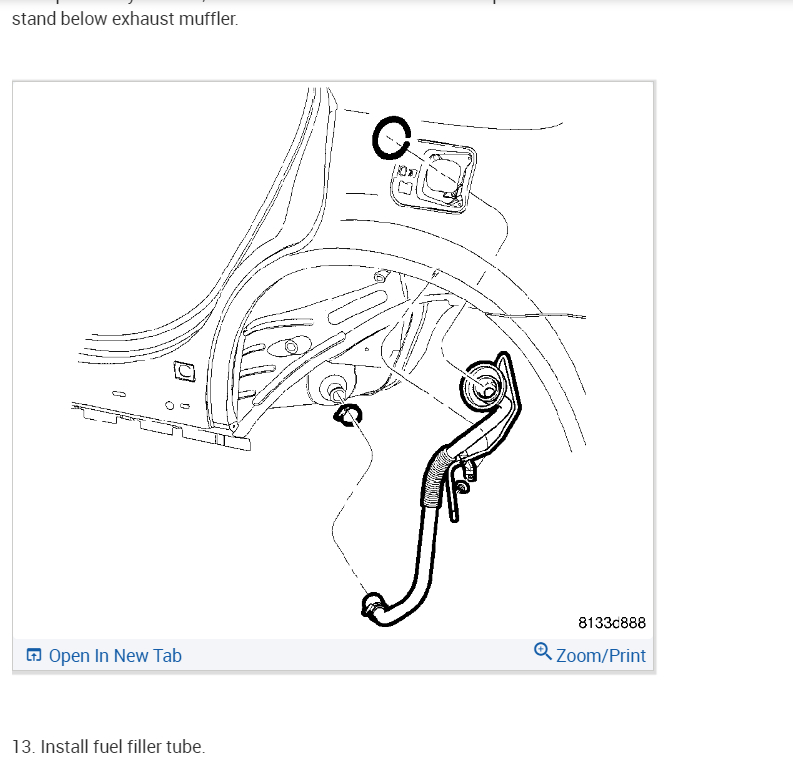The width and height of the screenshot is (793, 780).
Task: Click the small clamp ring near diagram center
Action: (x=349, y=415)
